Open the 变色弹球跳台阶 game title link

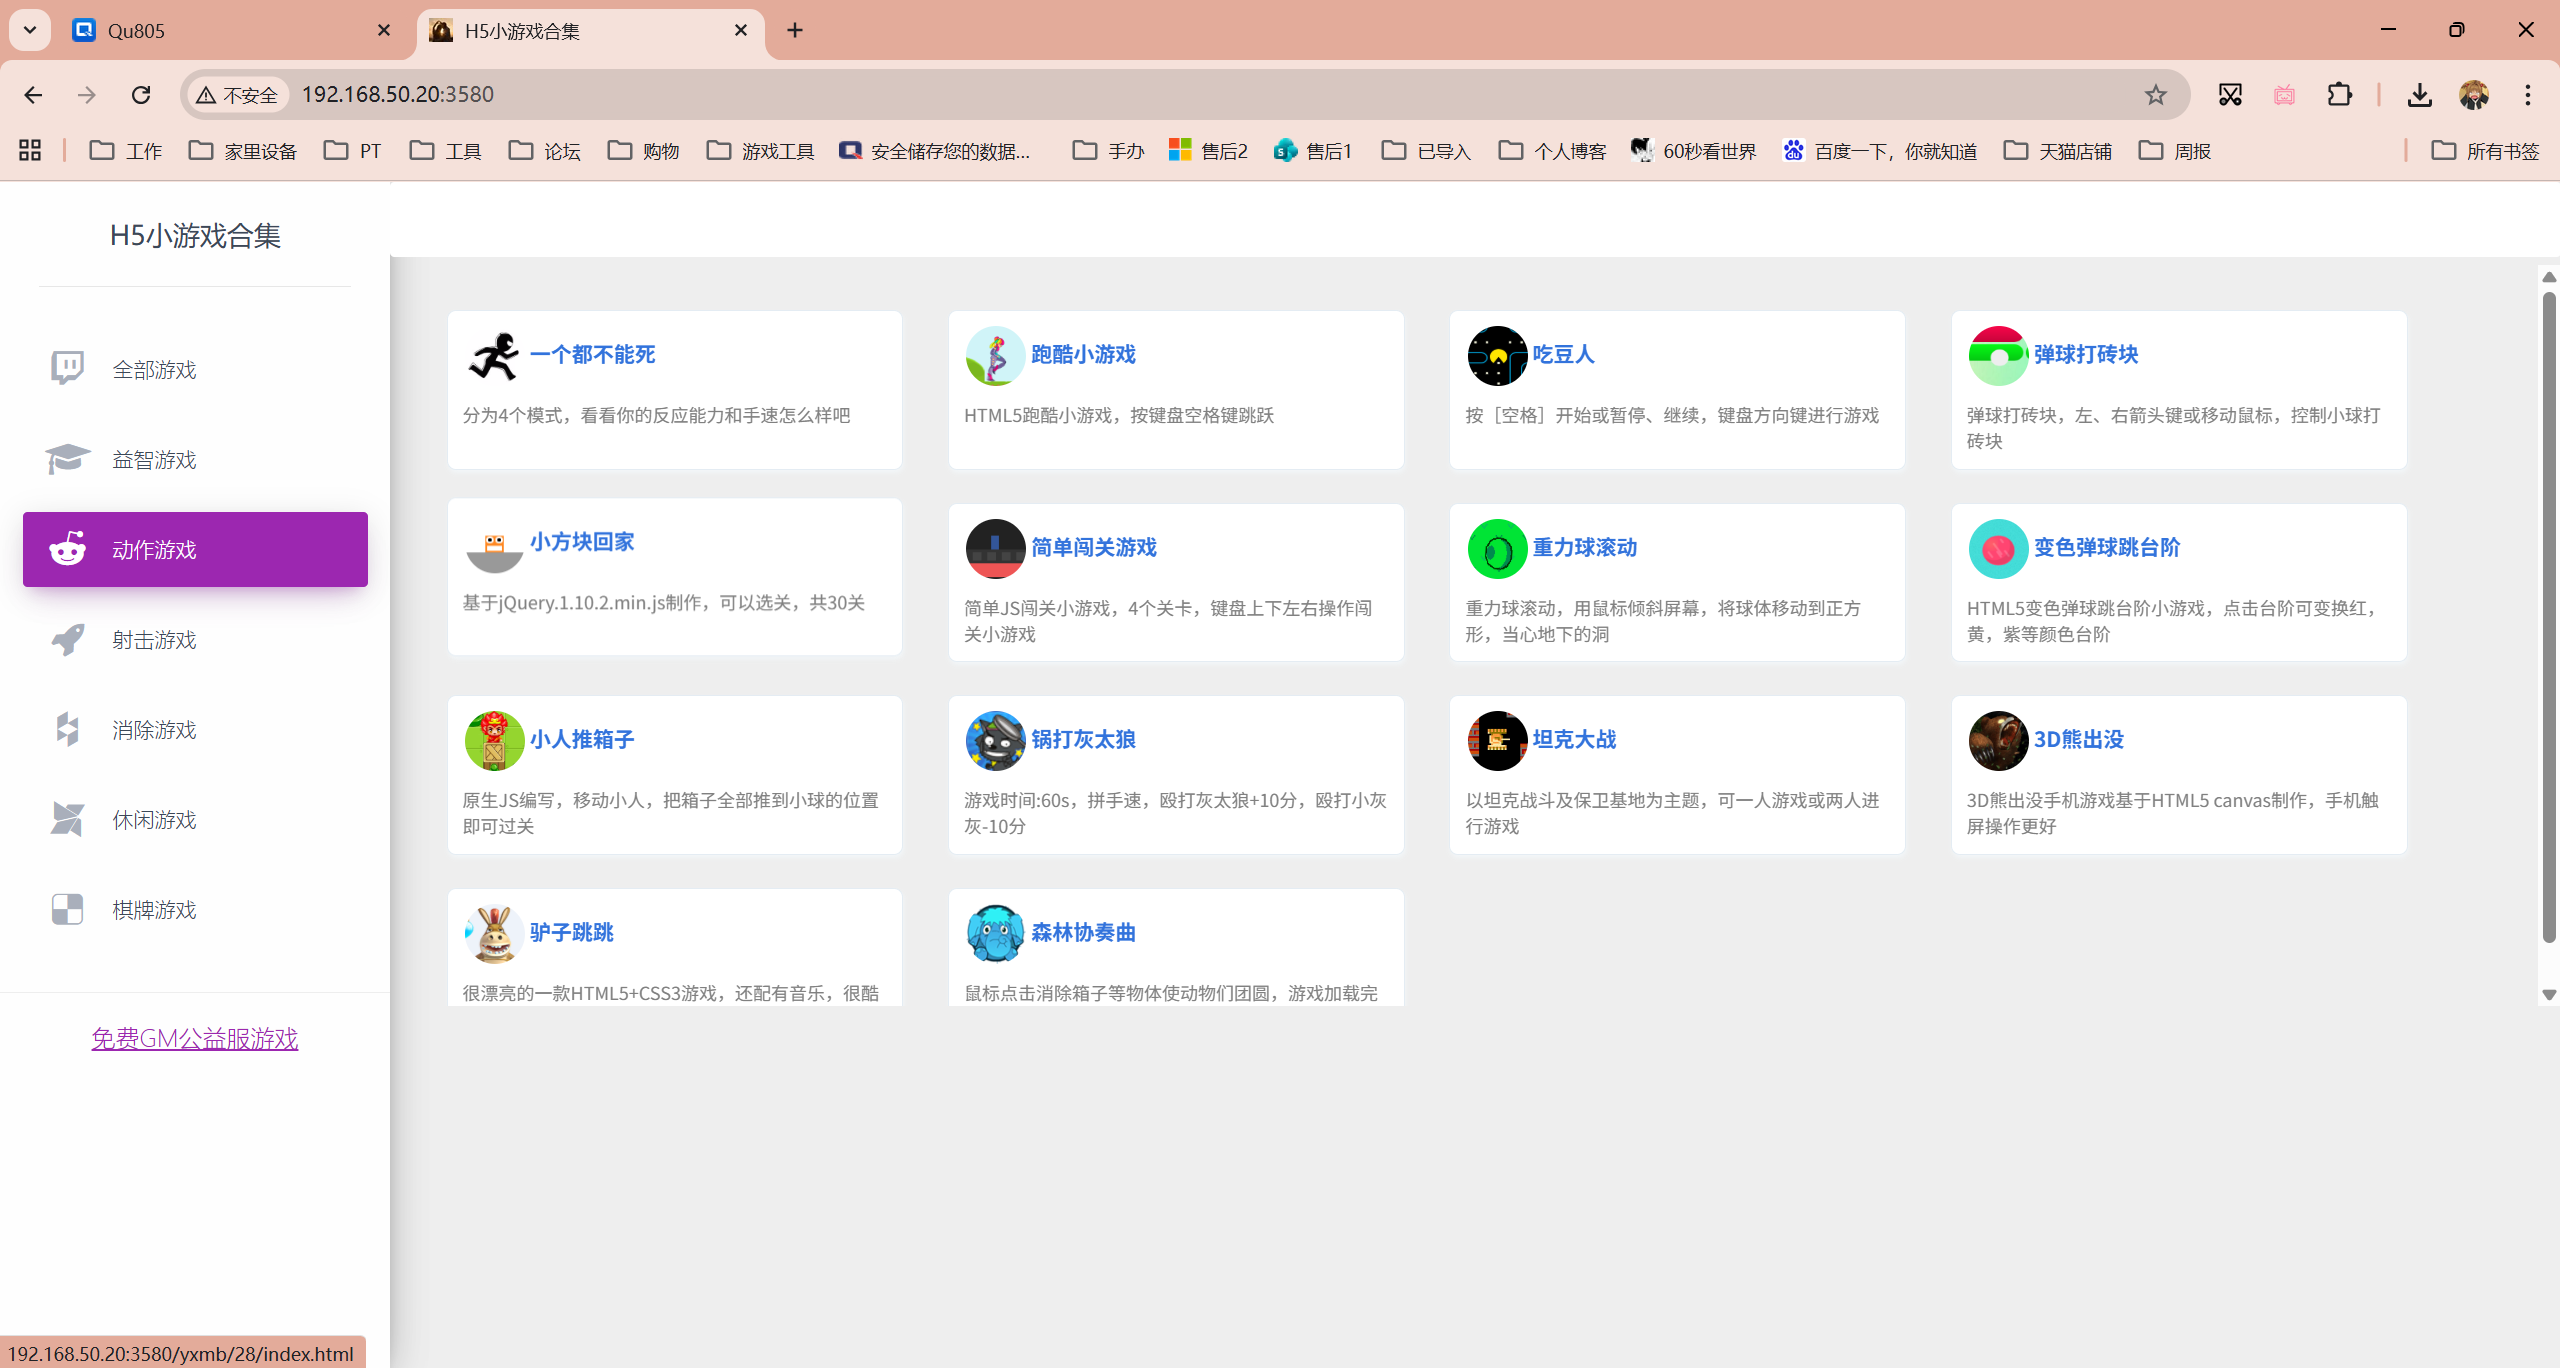point(2106,548)
